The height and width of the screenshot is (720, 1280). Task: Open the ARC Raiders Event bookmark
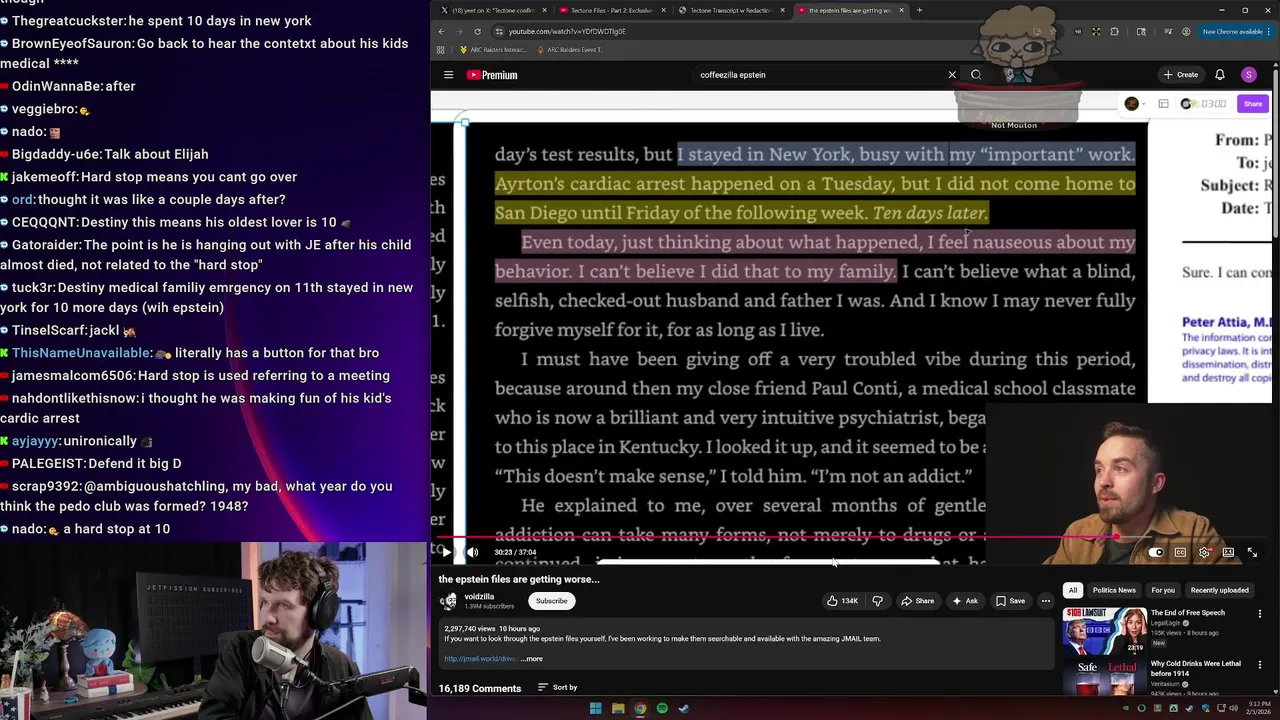[x=571, y=50]
